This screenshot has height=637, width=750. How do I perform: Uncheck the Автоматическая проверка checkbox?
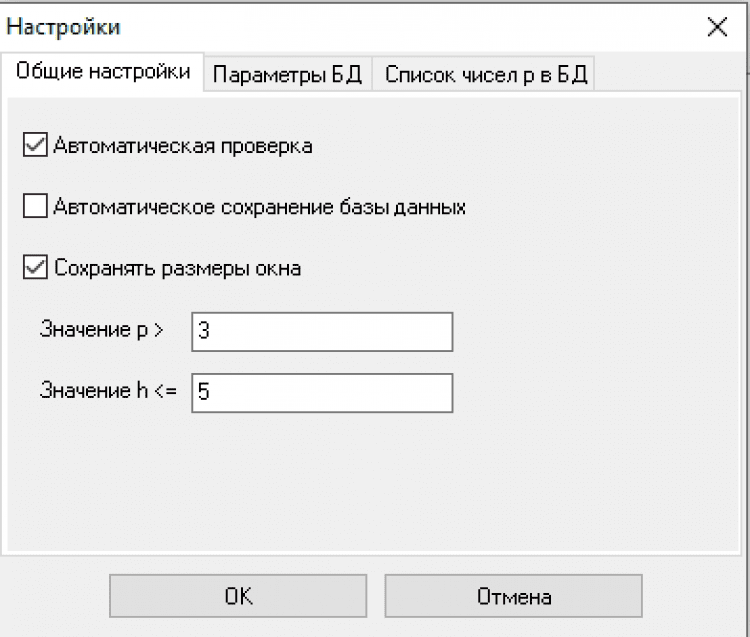pos(35,146)
